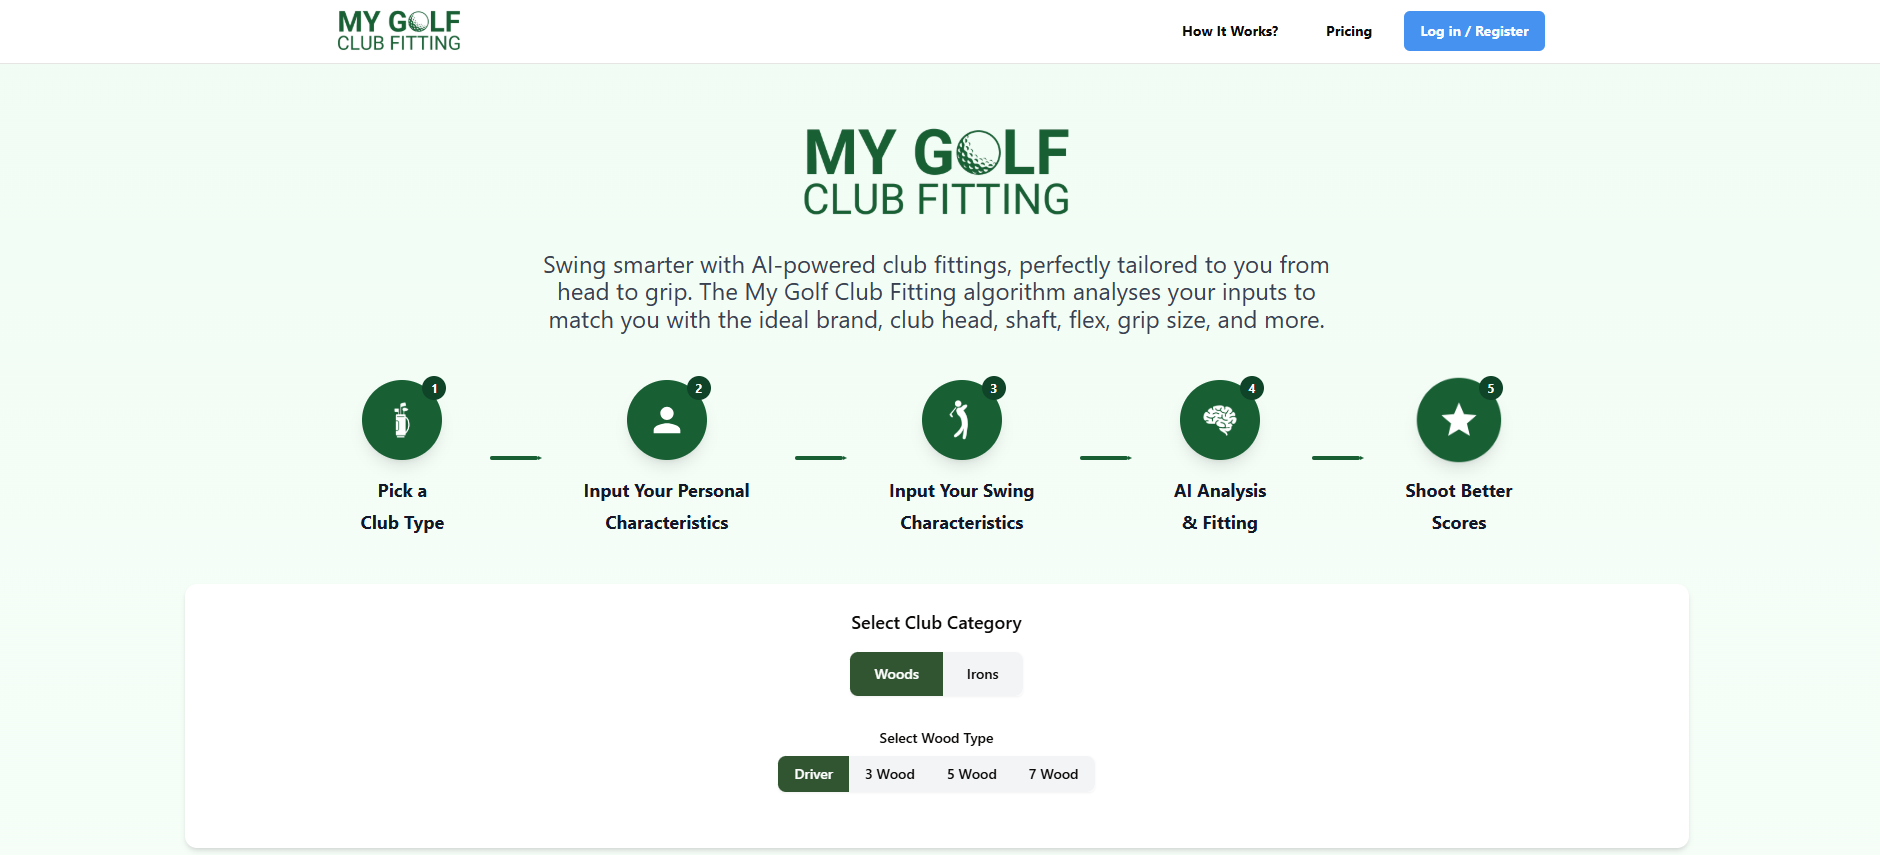
Task: Select the Irons club category
Action: [982, 674]
